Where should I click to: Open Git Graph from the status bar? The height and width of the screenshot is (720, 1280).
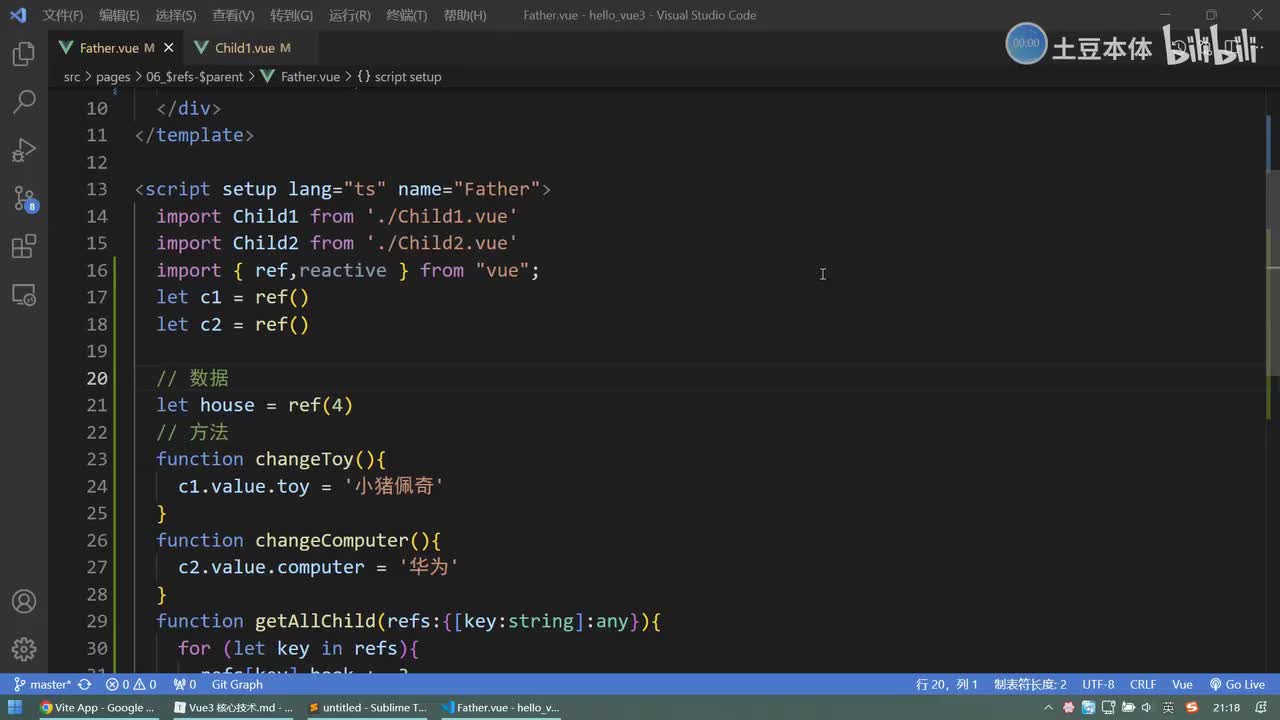coord(237,685)
